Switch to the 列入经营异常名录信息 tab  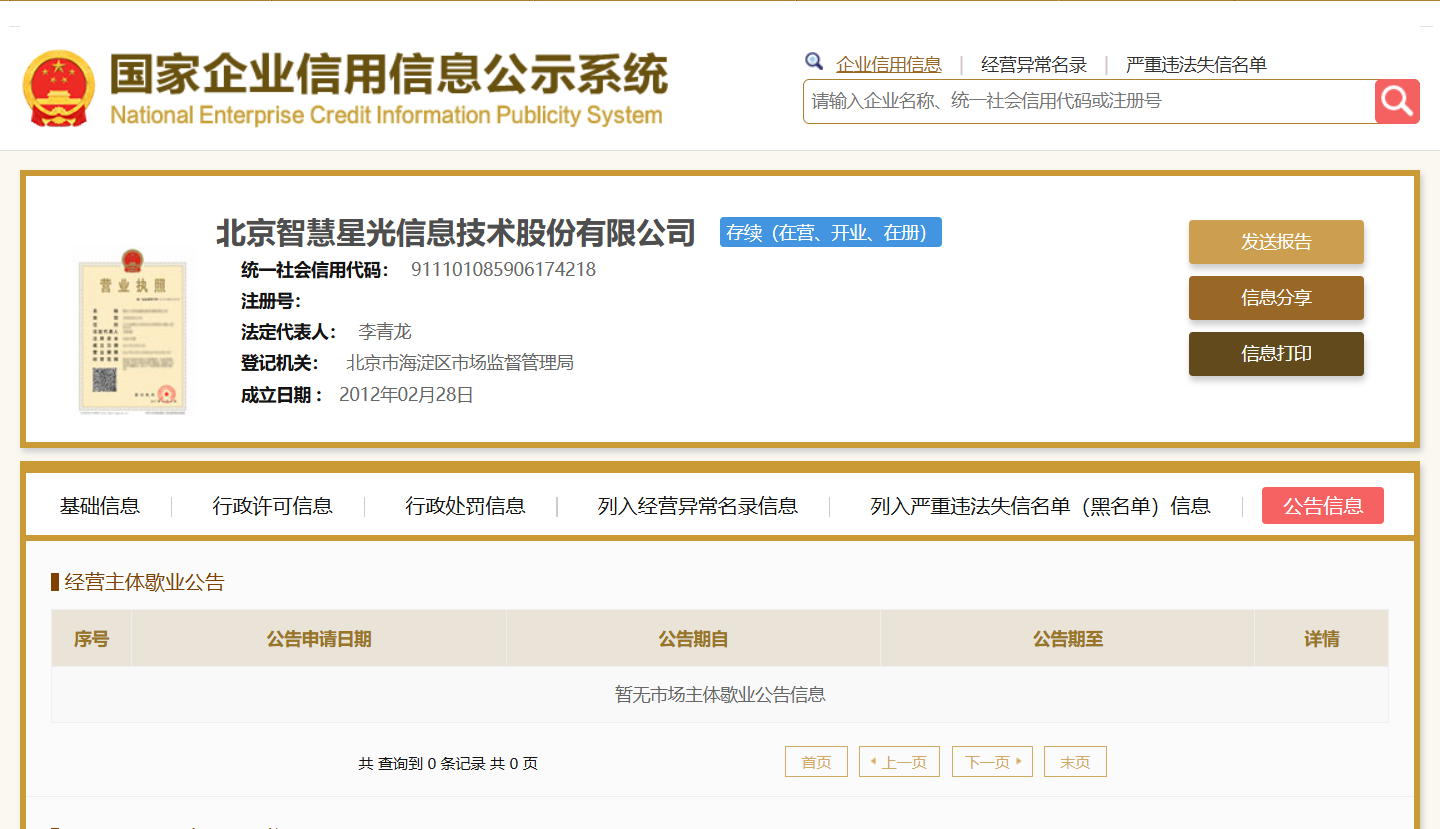[697, 506]
